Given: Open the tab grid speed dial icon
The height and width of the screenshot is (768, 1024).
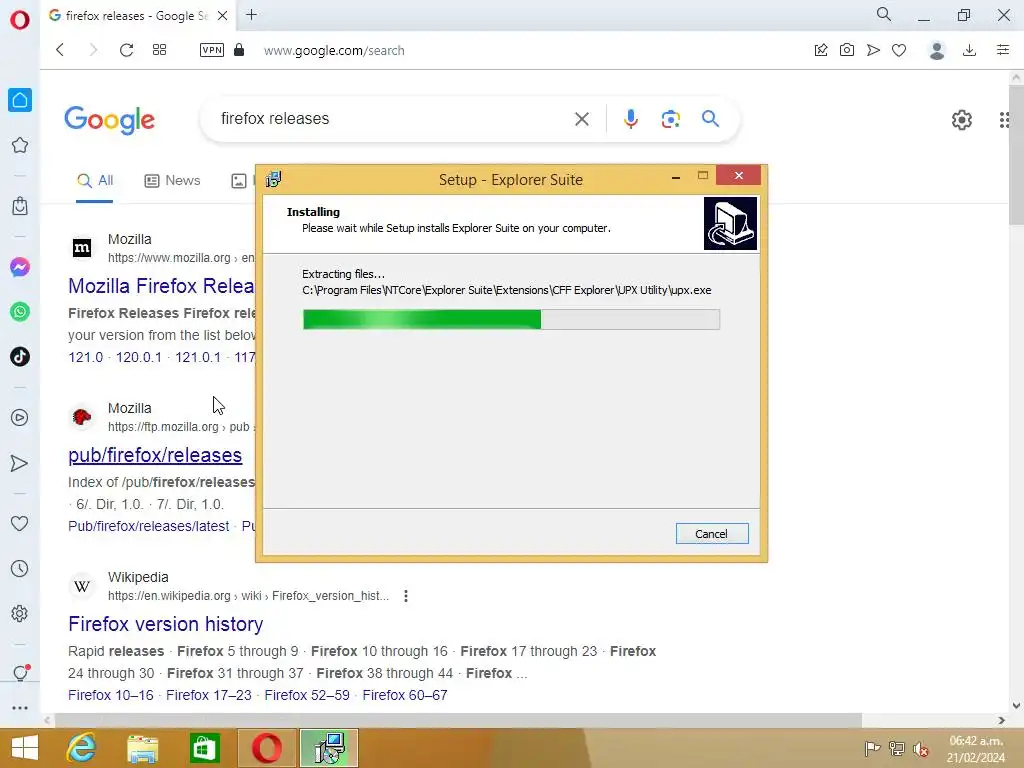Looking at the screenshot, I should pyautogui.click(x=159, y=50).
